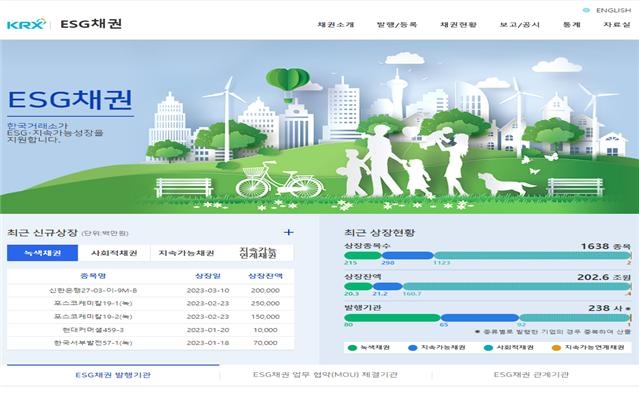Click the 202.6 조원 total value
This screenshot has width=639, height=397.
pos(604,277)
